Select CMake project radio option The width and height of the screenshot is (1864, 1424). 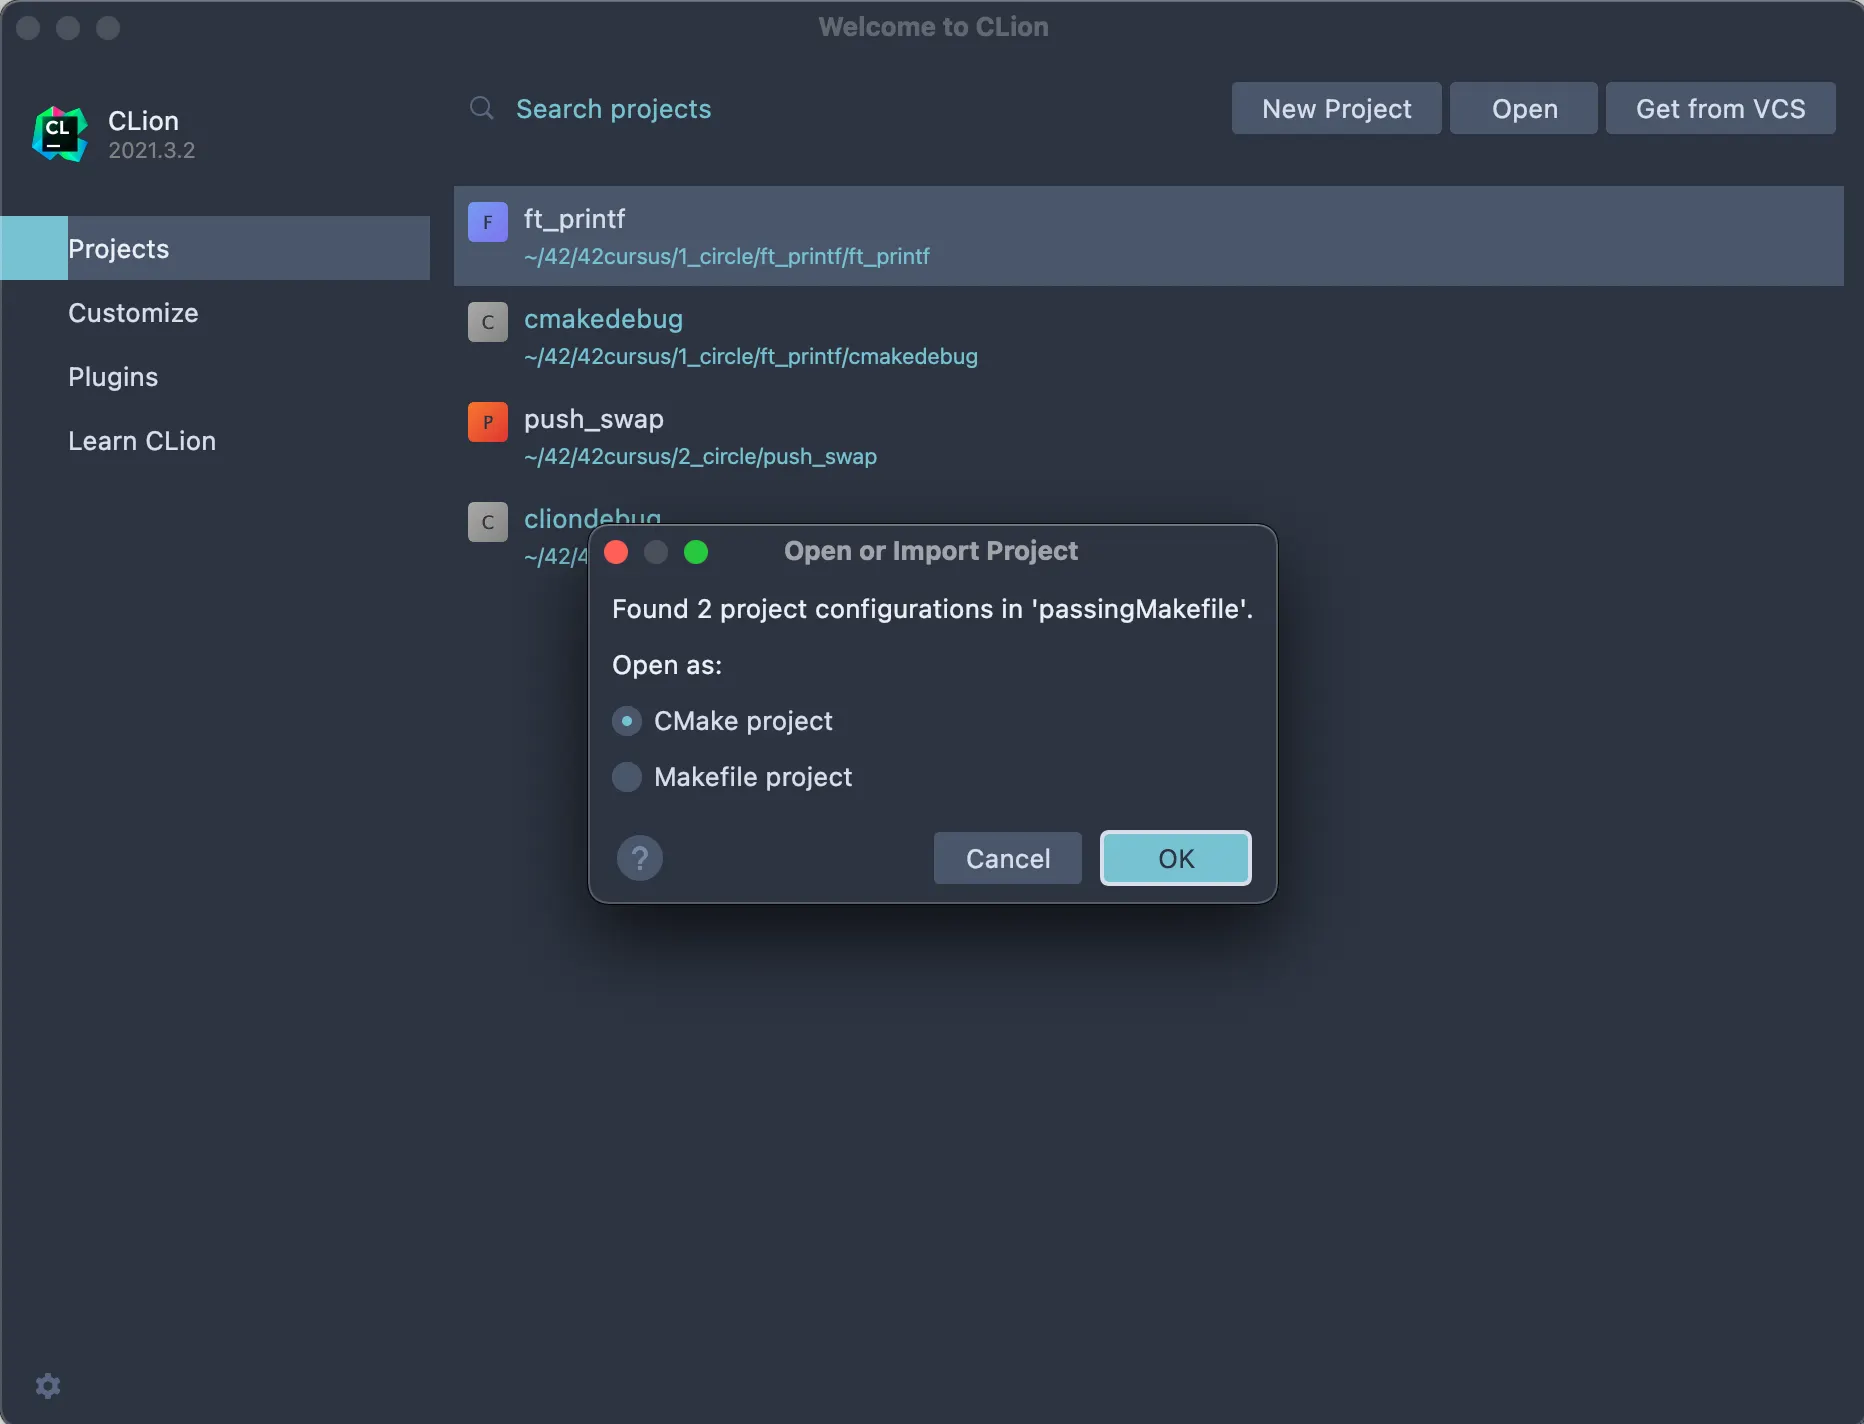[627, 721]
